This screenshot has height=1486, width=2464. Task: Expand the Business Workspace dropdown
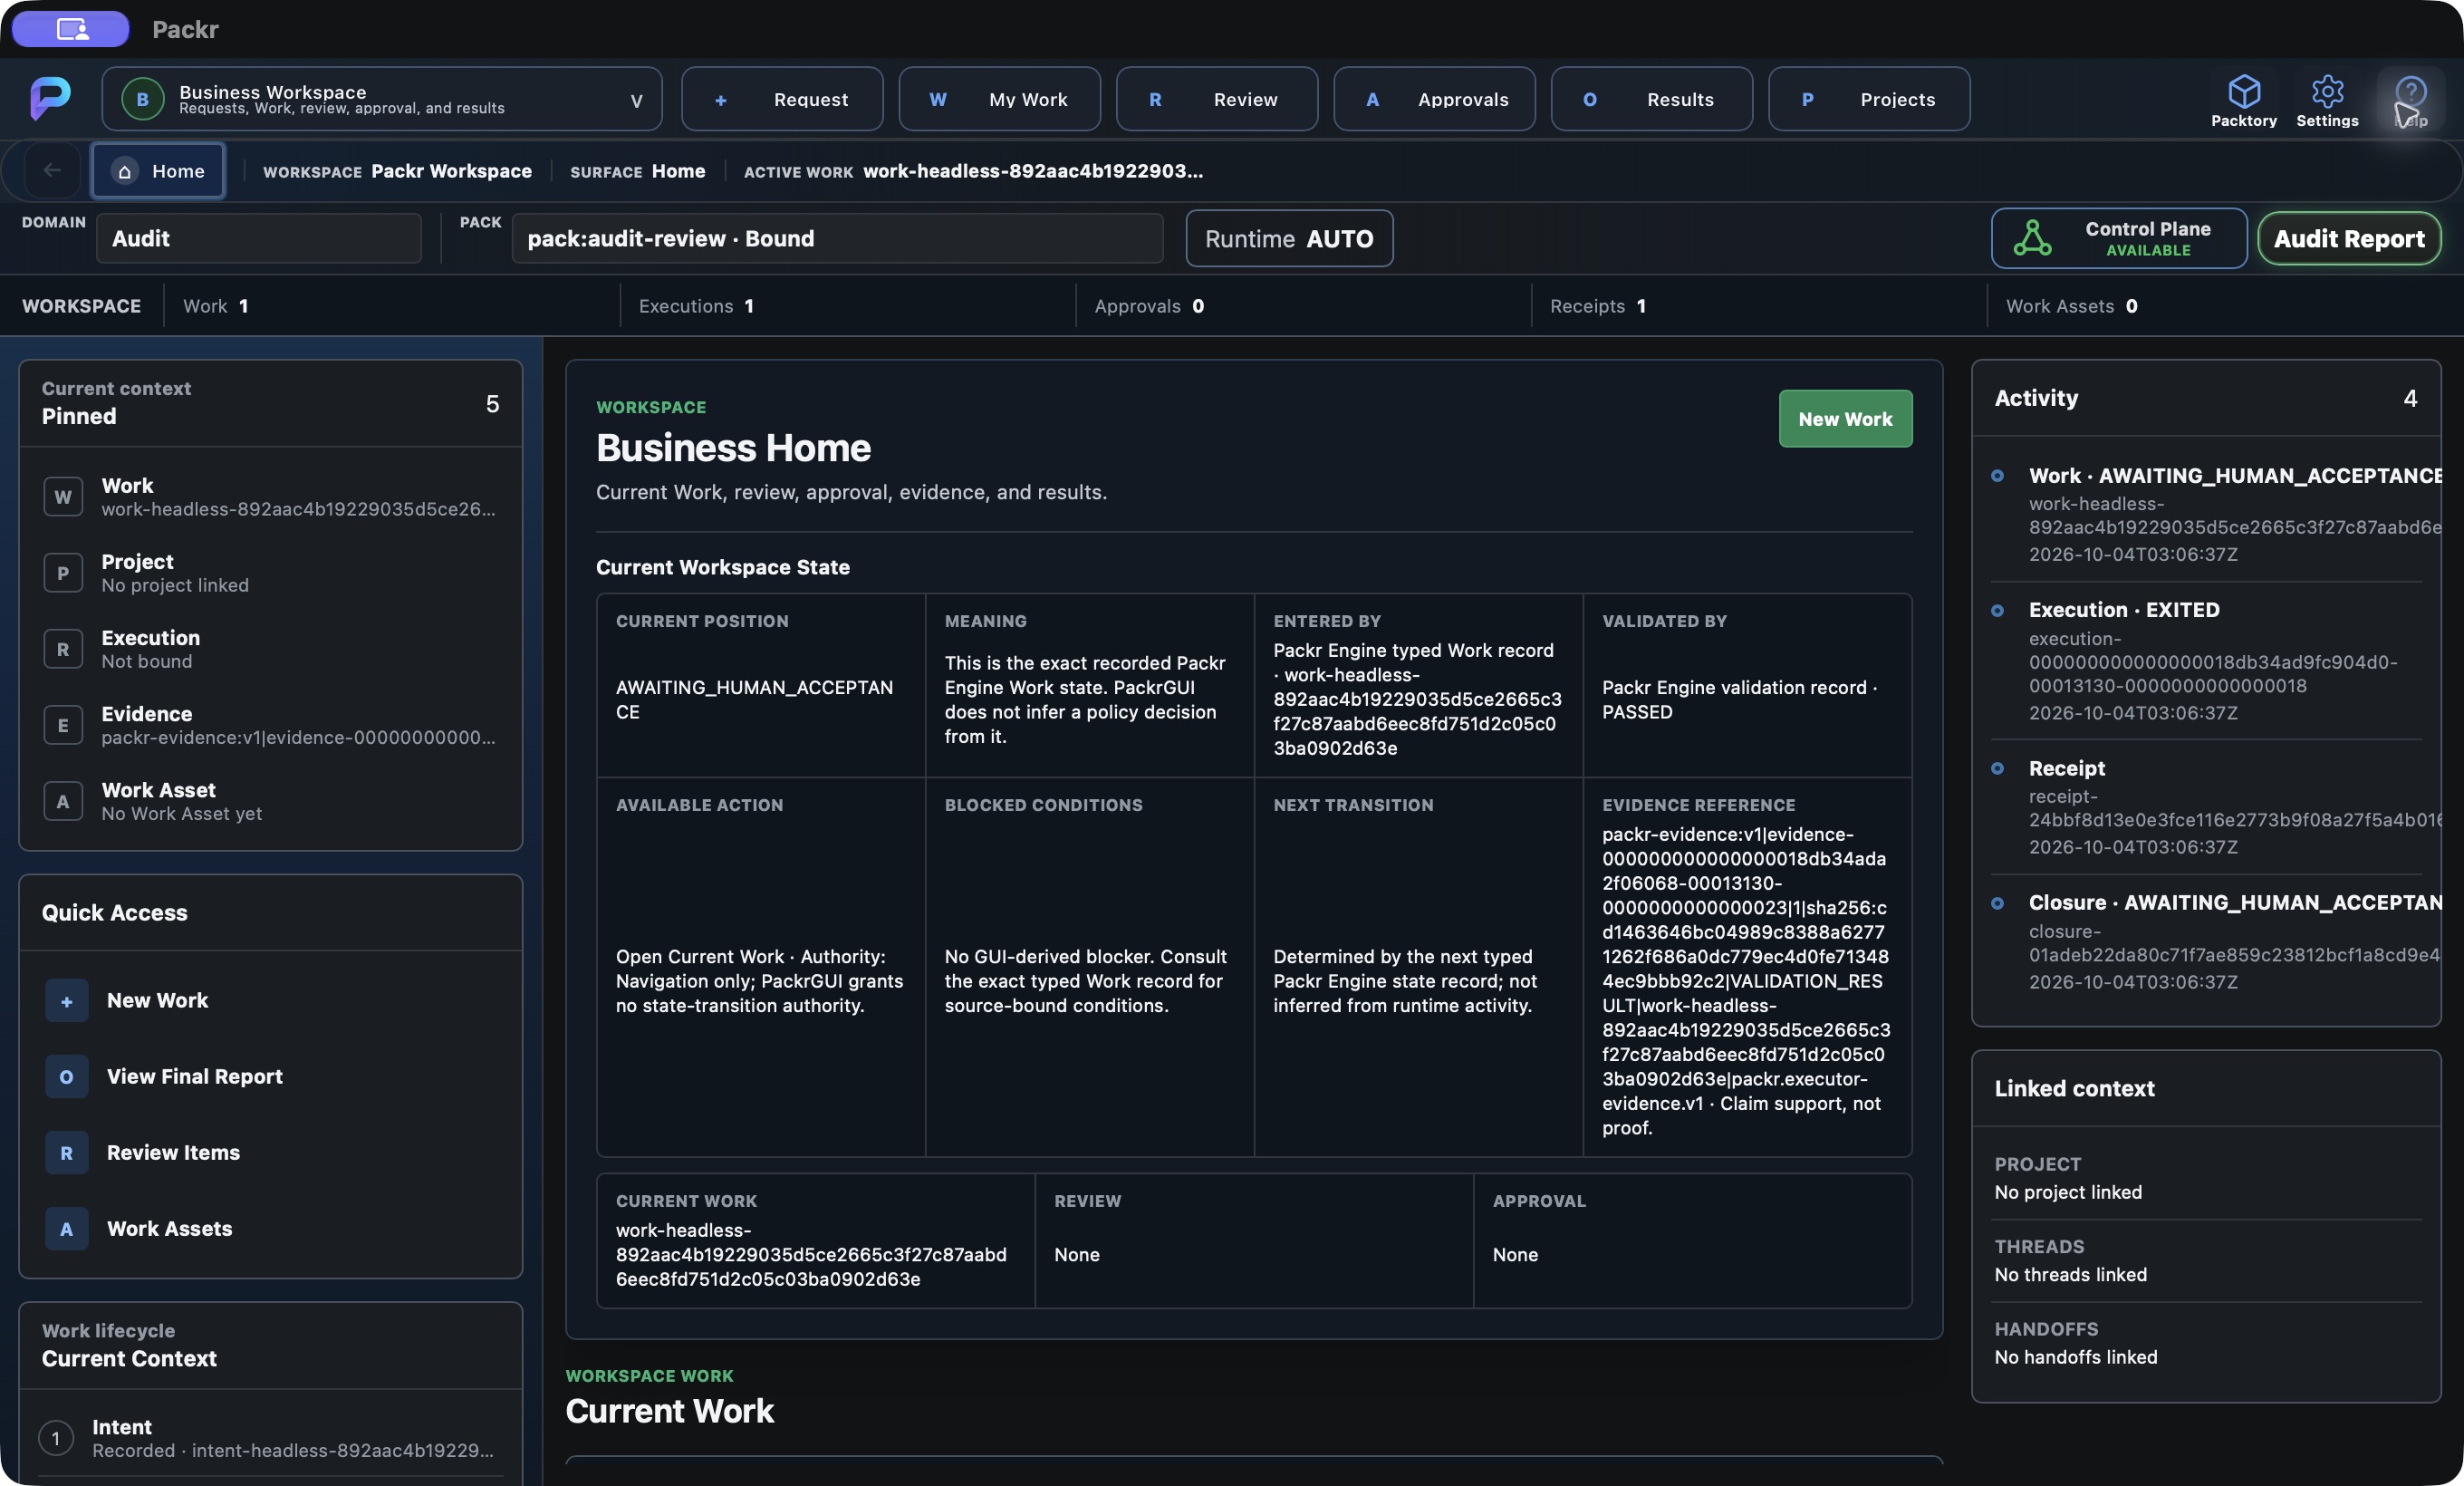point(382,99)
